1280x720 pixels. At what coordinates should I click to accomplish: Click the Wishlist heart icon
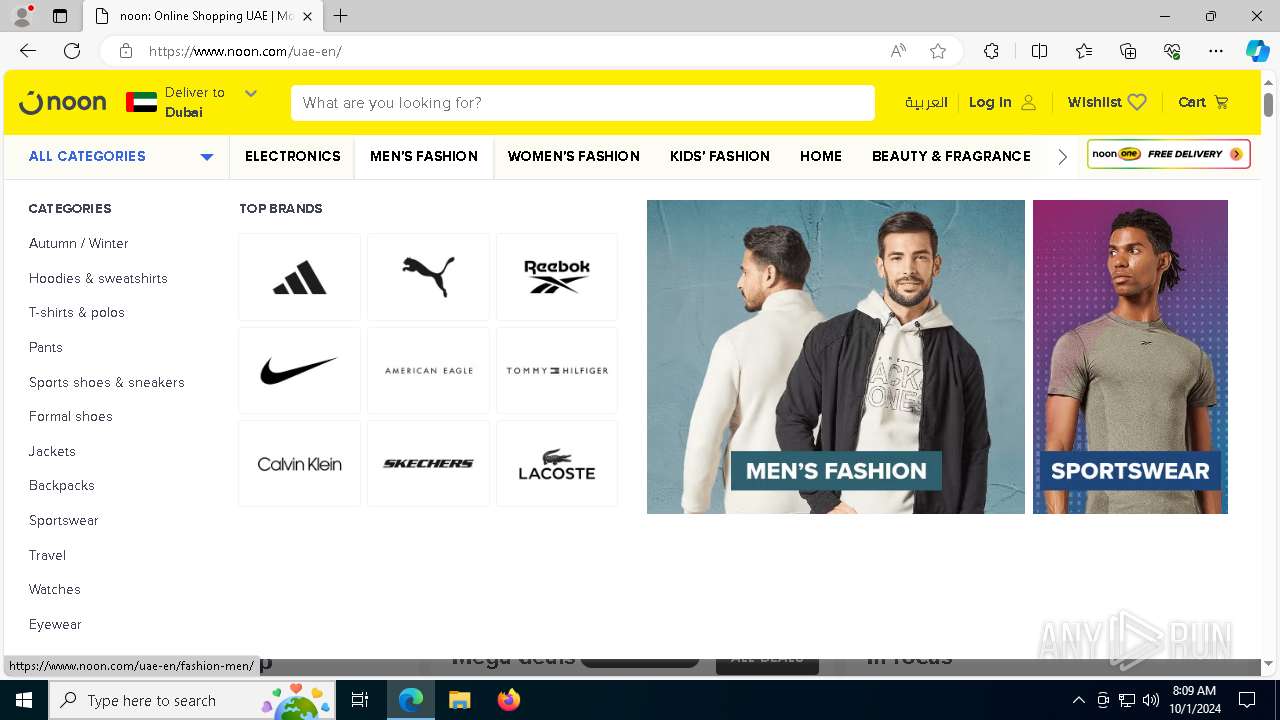click(x=1137, y=102)
